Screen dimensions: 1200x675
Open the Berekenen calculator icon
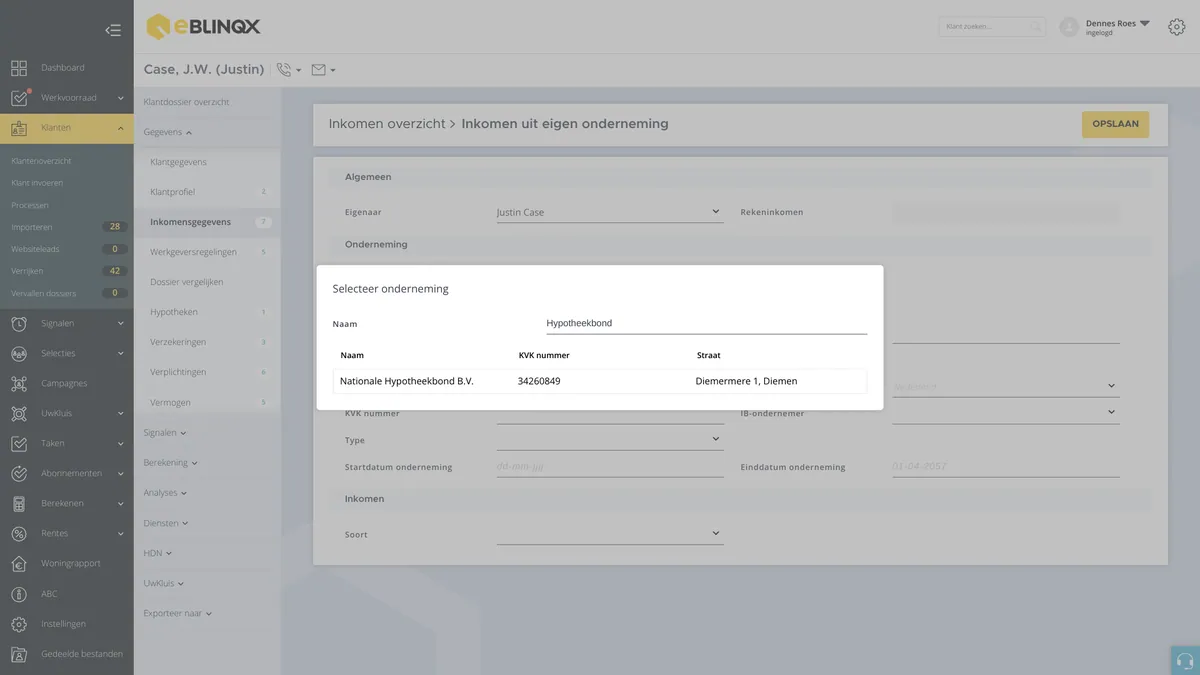click(x=19, y=503)
